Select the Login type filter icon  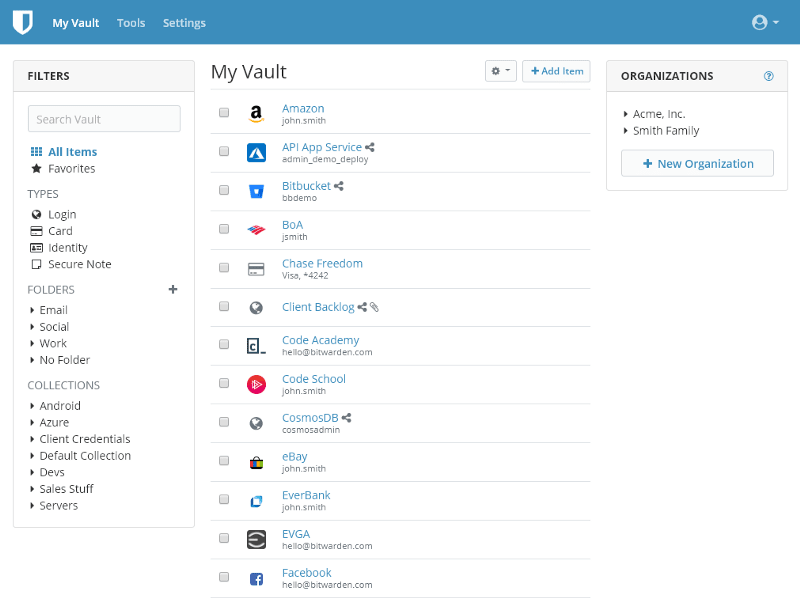(34, 214)
